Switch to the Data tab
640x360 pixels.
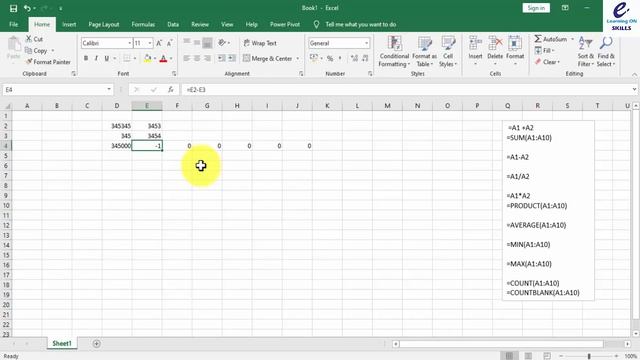point(173,24)
